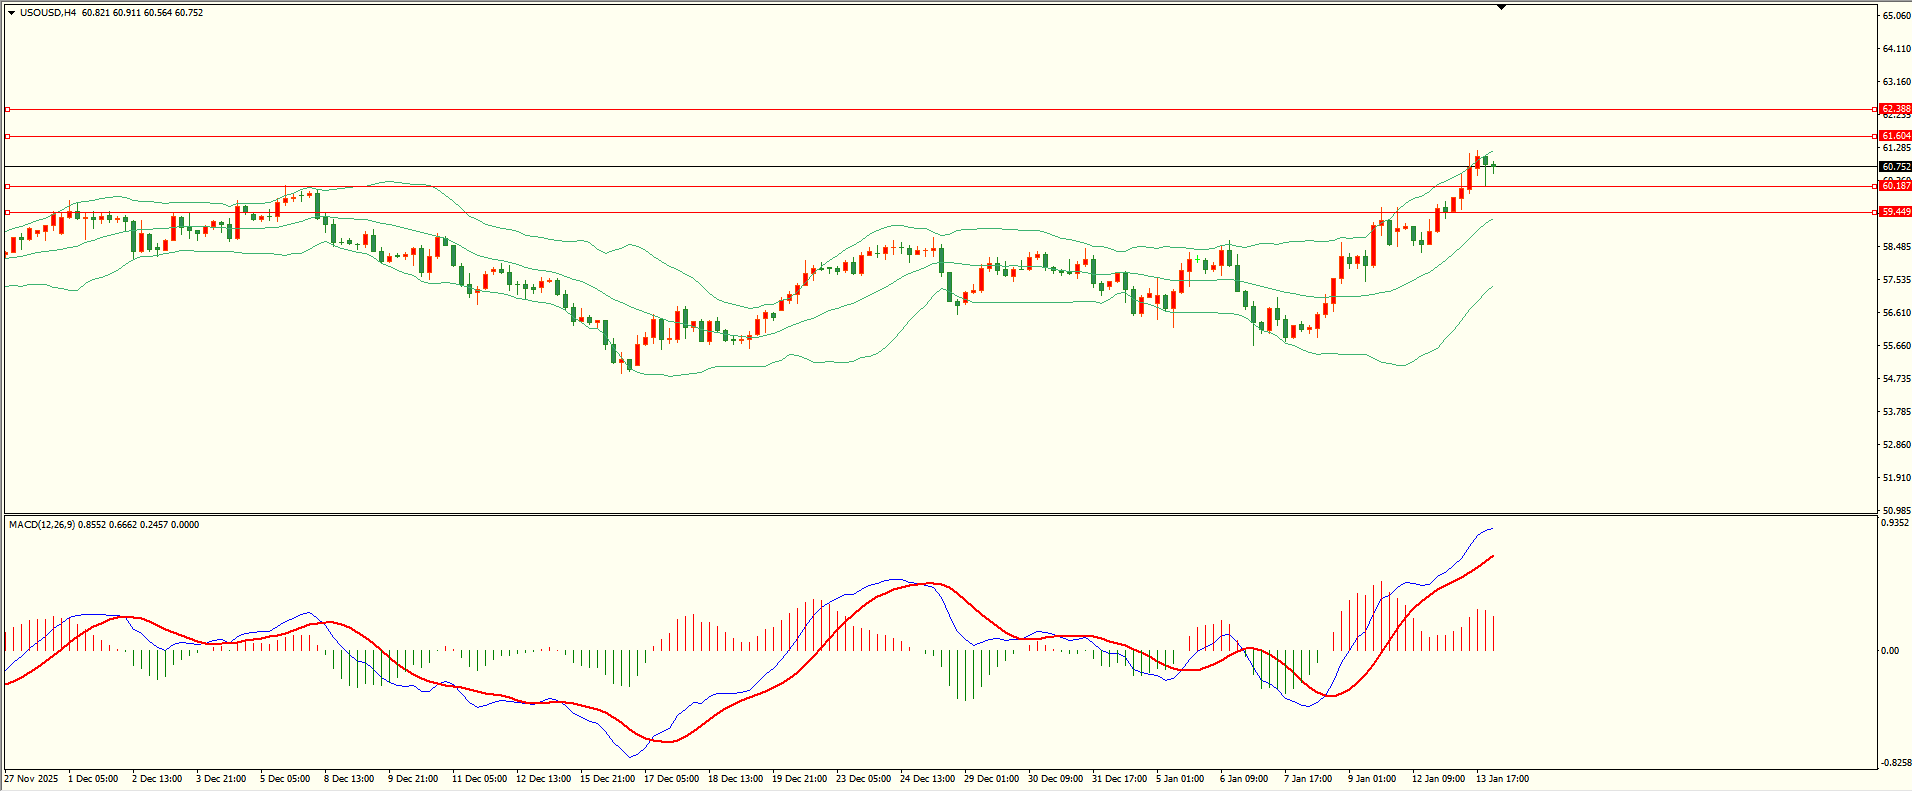The image size is (1912, 791).
Task: Click the 13 Jan 17:00 time axis label
Action: (1502, 778)
